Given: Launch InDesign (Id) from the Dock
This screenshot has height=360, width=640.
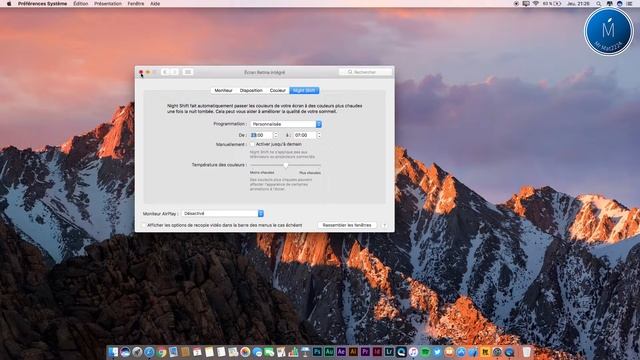Looking at the screenshot, I should coord(377,352).
